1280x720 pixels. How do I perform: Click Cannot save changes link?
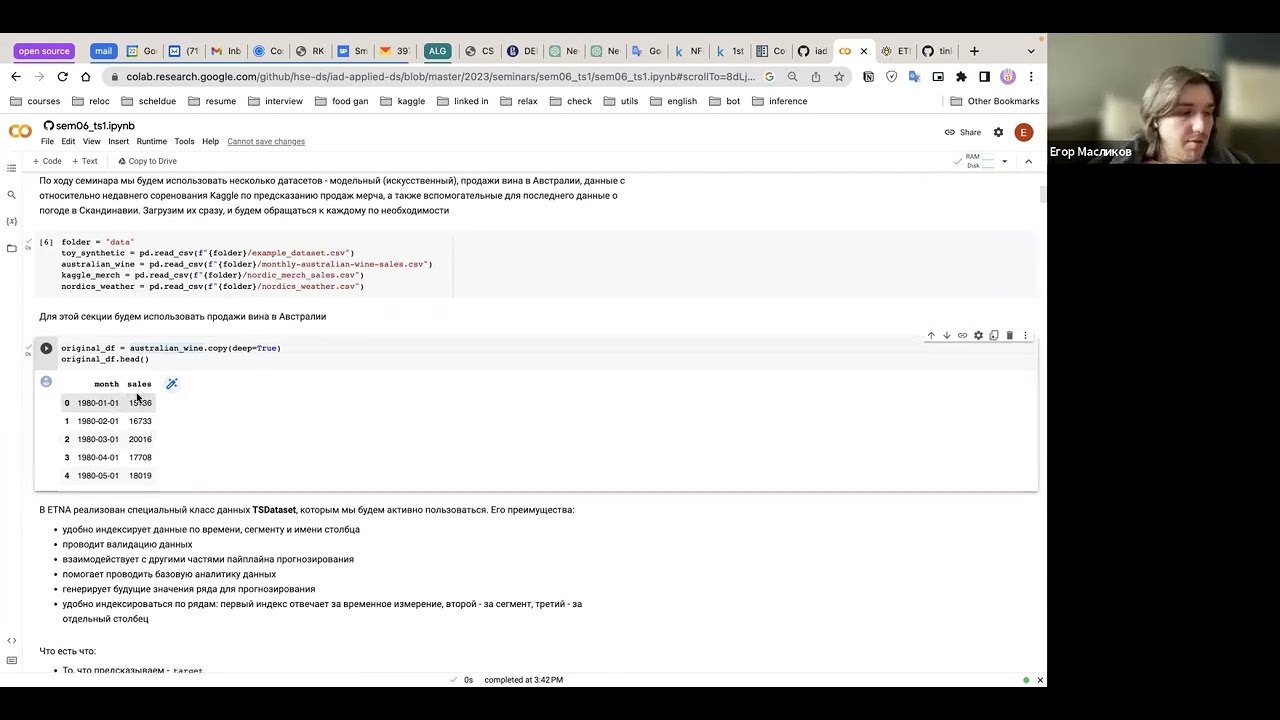click(266, 142)
